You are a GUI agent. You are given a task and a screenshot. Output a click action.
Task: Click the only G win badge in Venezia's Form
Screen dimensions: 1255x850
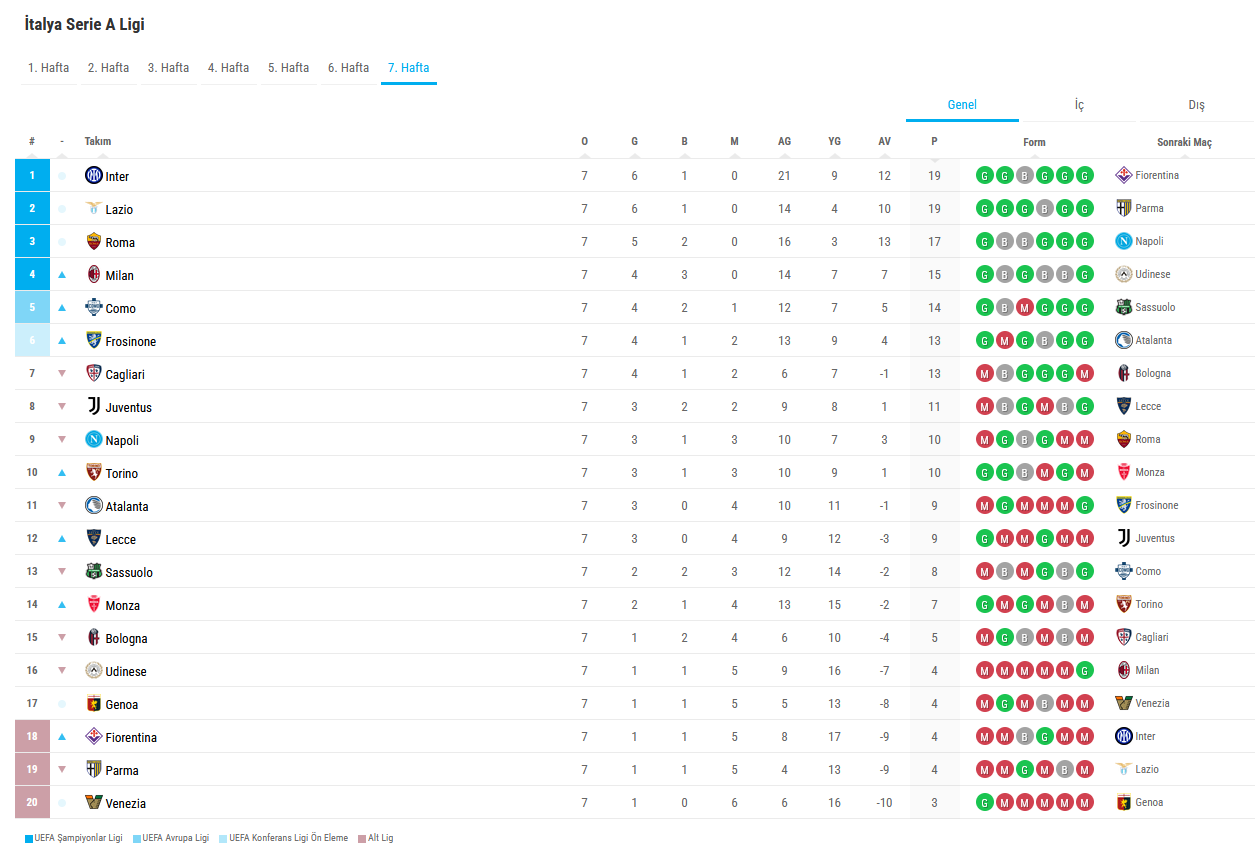coord(985,803)
